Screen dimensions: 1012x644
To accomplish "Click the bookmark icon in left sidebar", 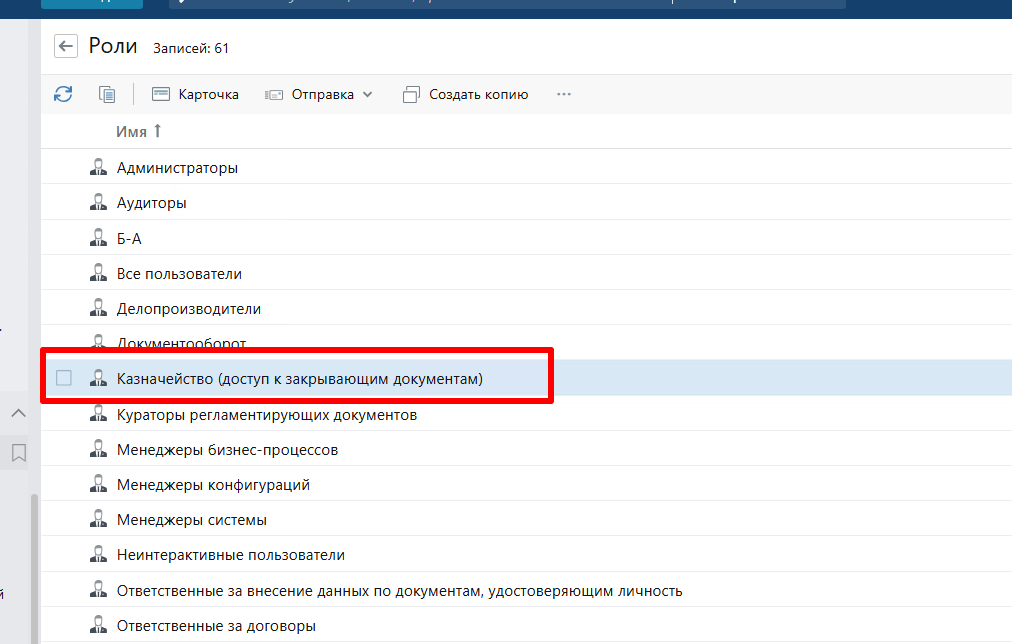I will click(18, 453).
